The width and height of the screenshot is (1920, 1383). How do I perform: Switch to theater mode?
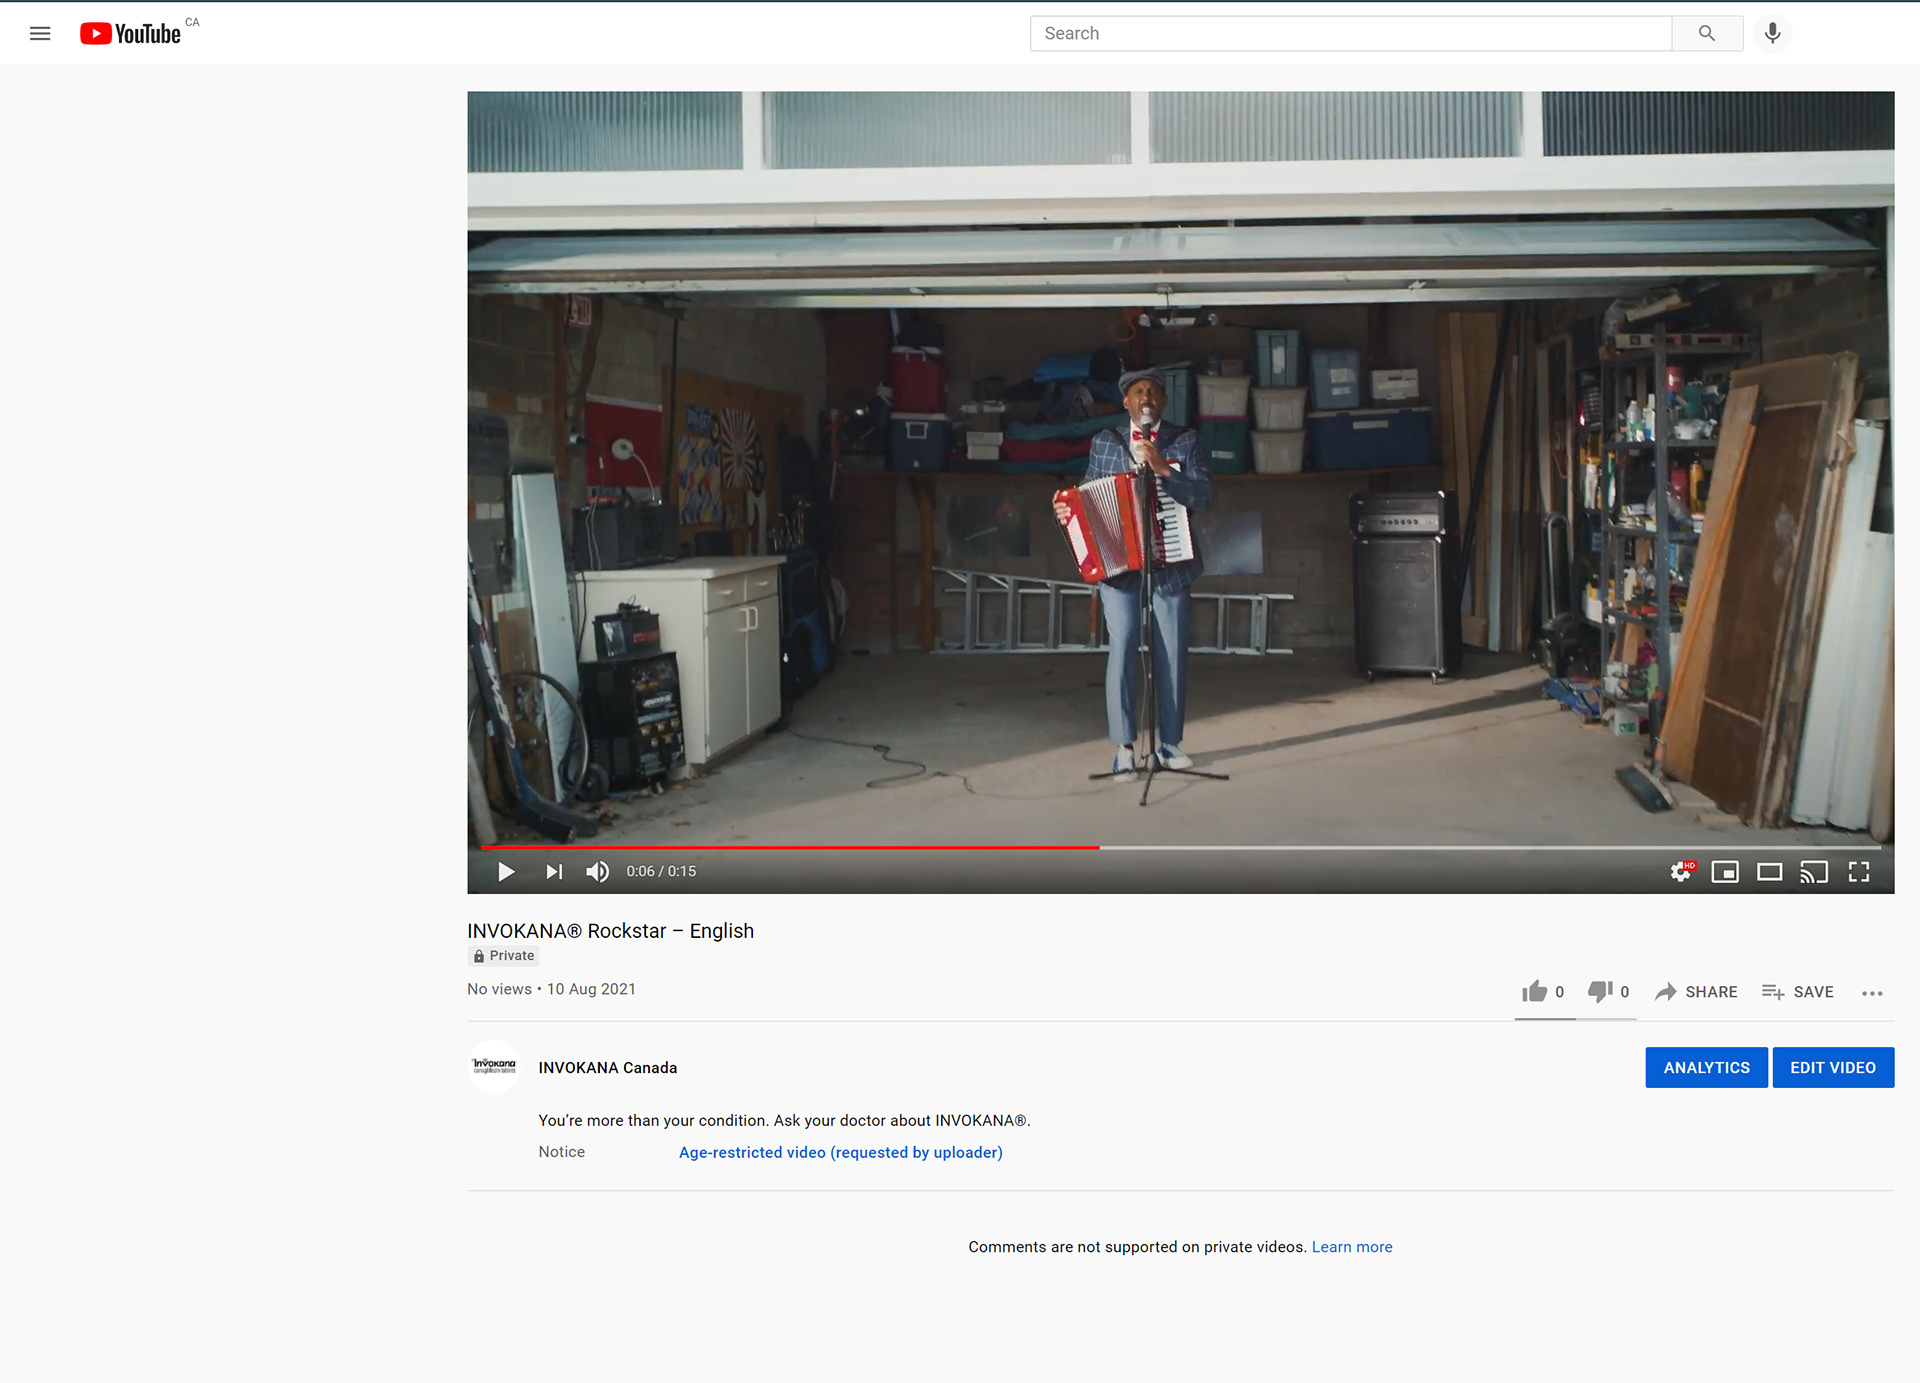[1769, 872]
